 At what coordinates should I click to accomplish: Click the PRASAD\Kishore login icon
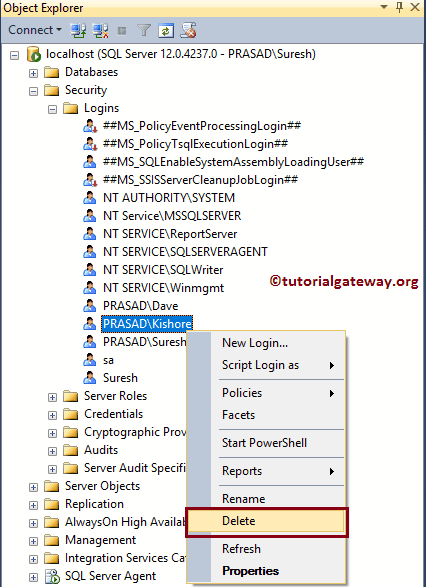(x=89, y=324)
